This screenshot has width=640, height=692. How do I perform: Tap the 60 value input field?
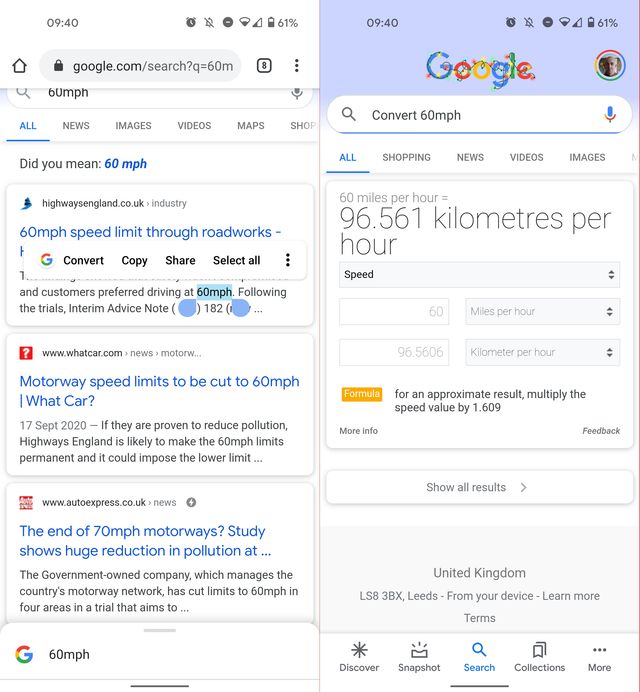point(394,312)
